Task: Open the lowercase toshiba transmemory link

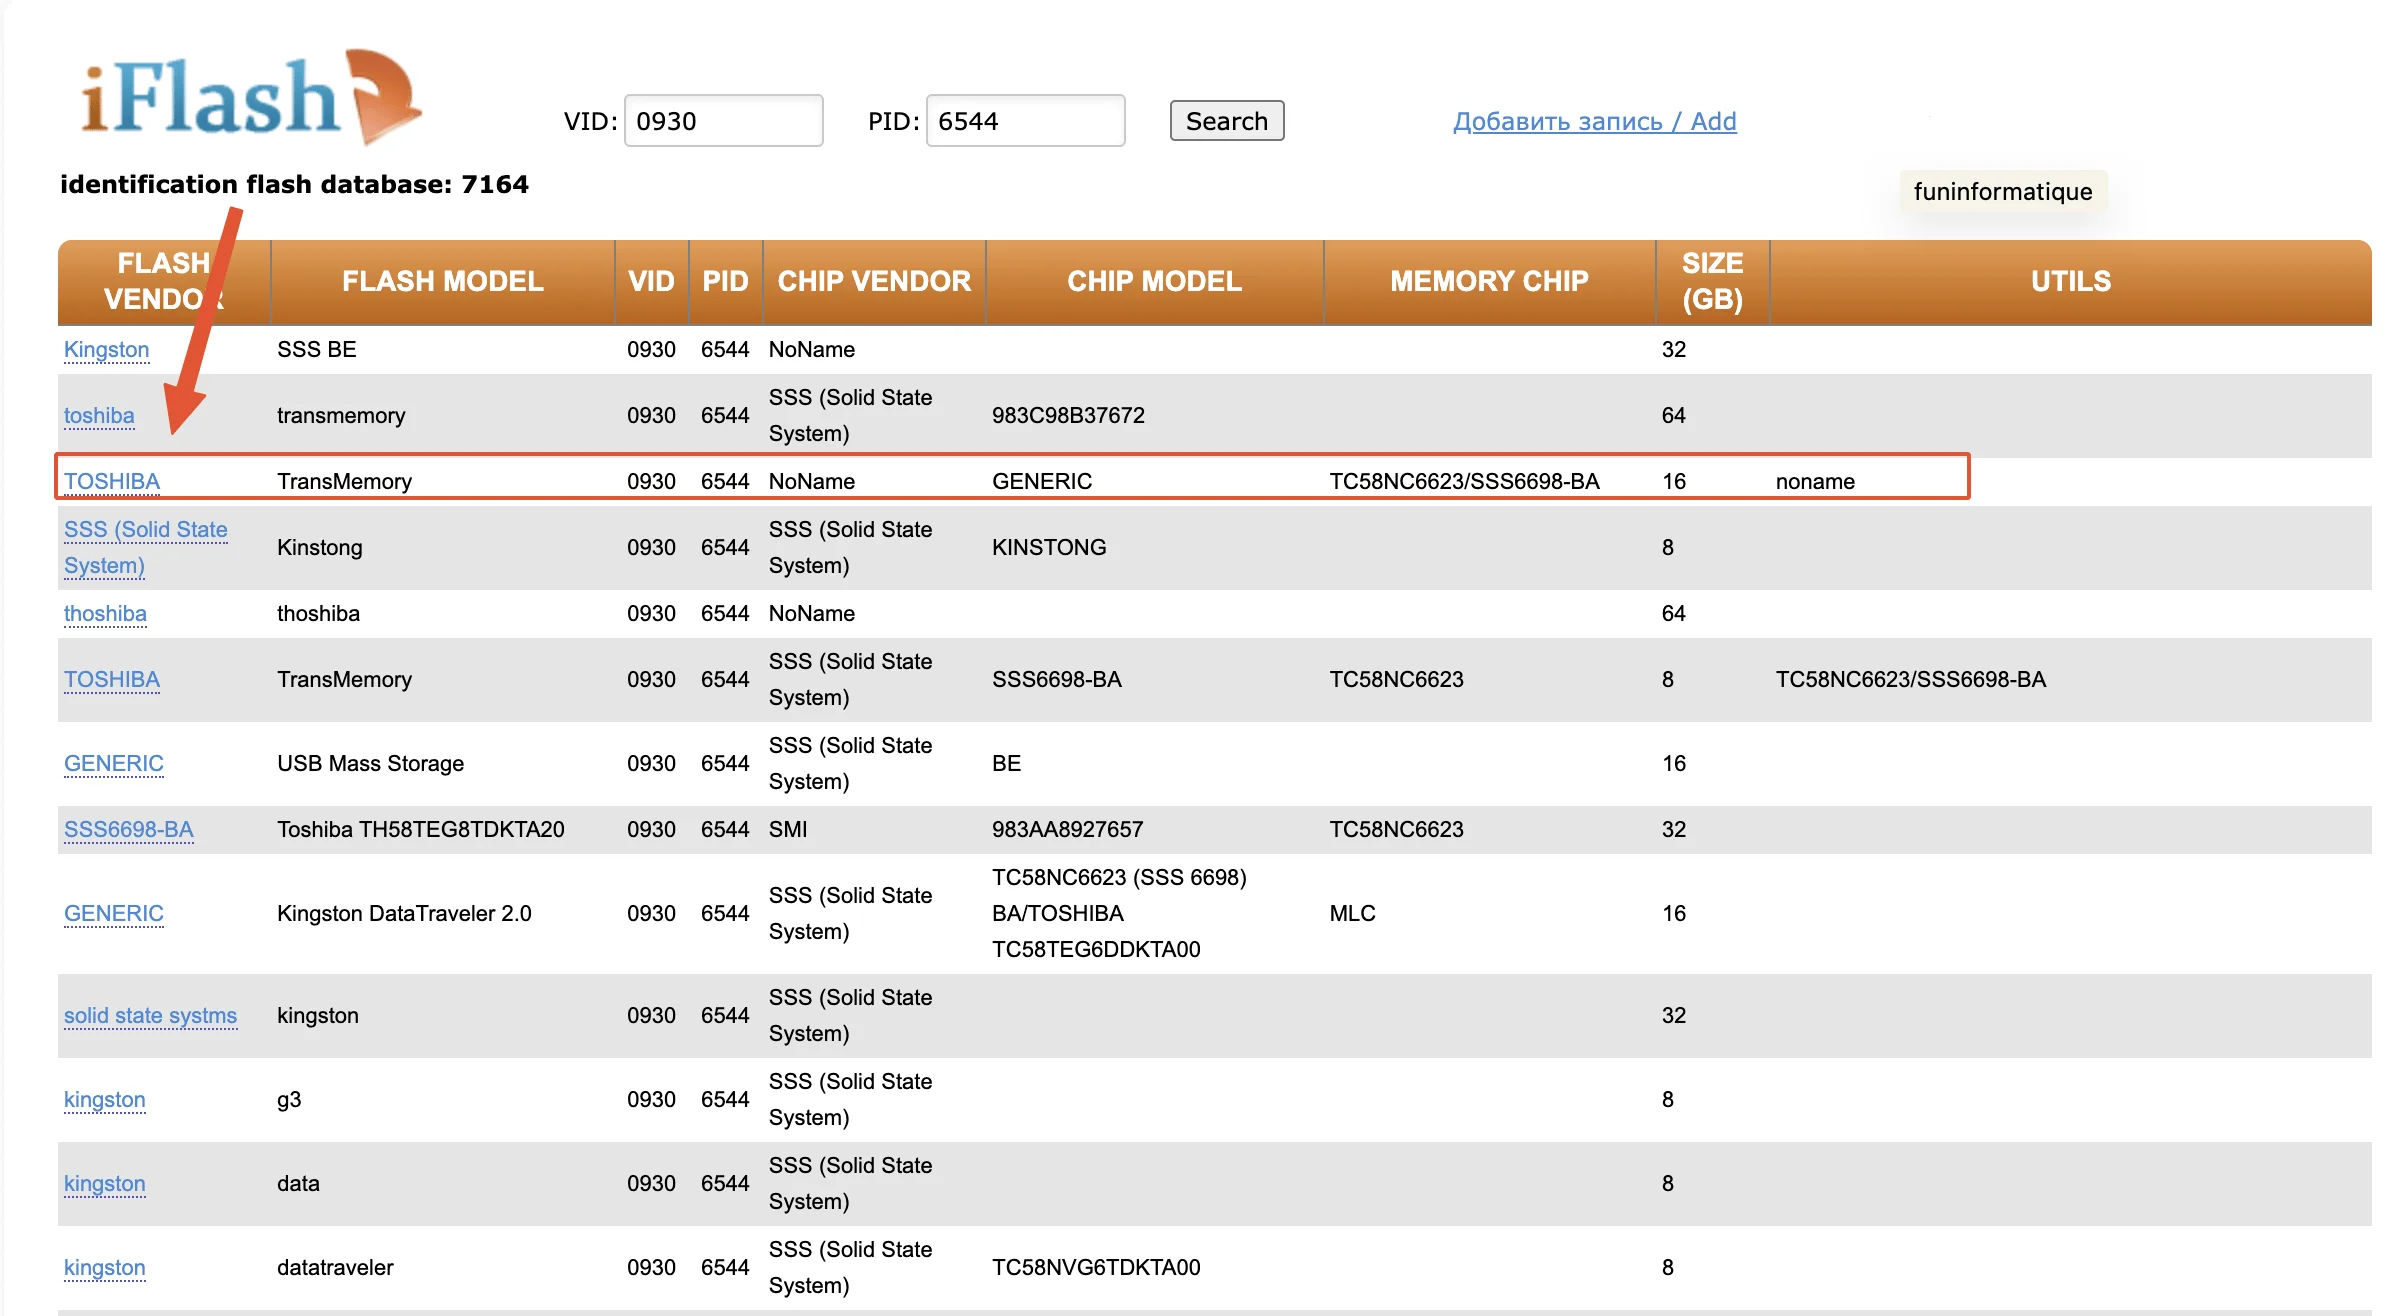Action: 99,416
